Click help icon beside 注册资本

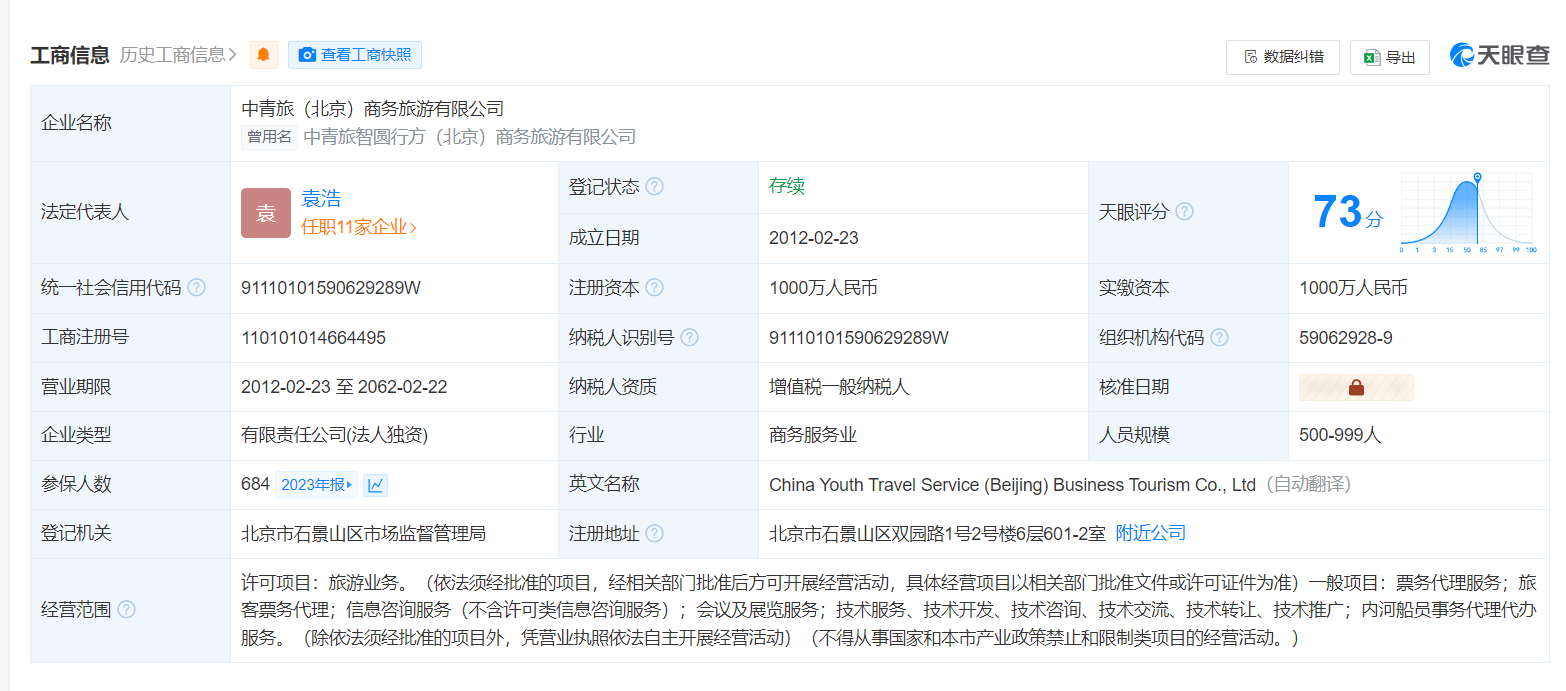(654, 288)
